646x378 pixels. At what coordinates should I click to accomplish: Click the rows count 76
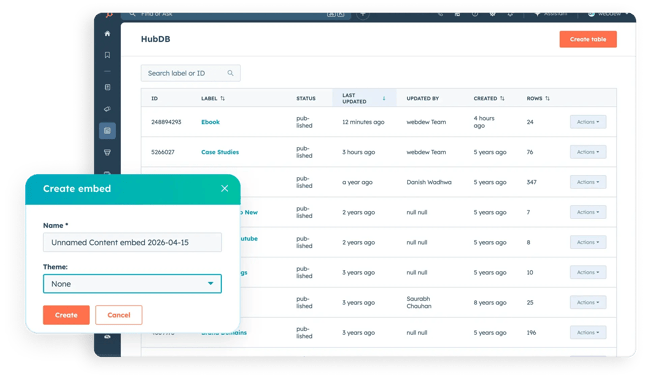pos(530,152)
